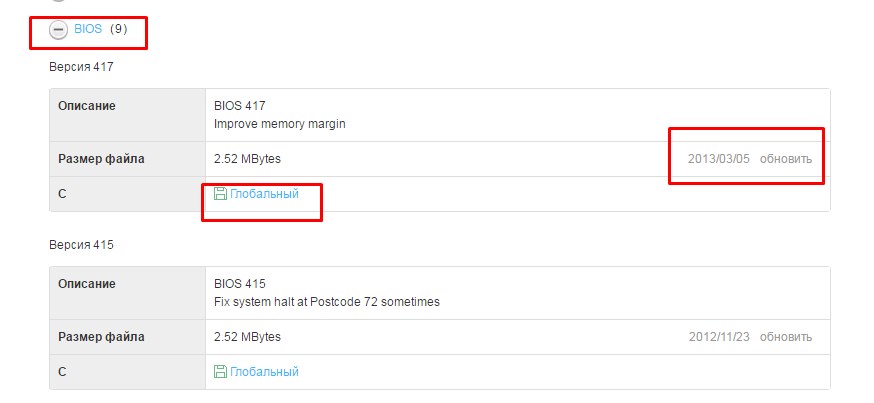
Task: Click the "Improve memory margin" description text
Action: [x=279, y=123]
